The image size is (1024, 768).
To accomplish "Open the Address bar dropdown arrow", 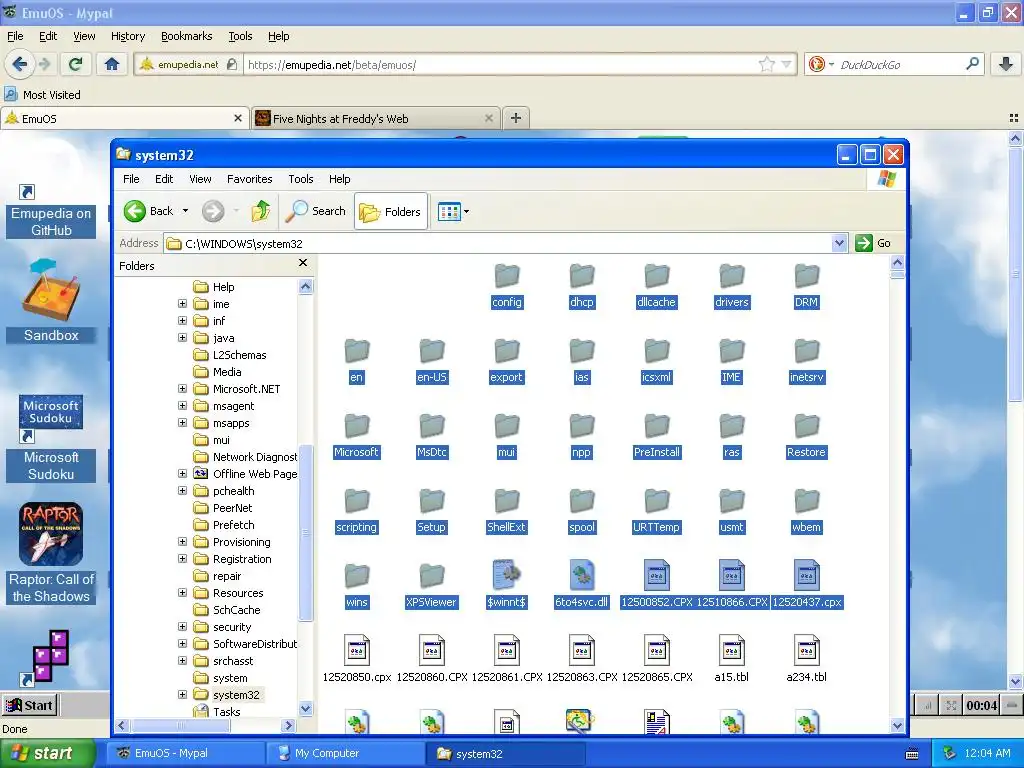I will 840,244.
